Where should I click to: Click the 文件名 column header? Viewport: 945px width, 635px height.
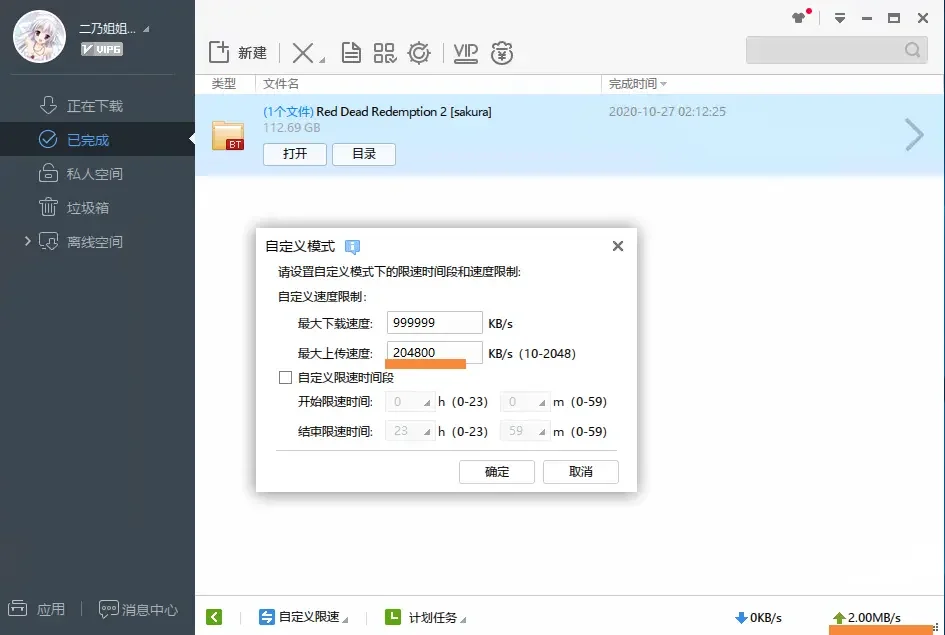281,84
